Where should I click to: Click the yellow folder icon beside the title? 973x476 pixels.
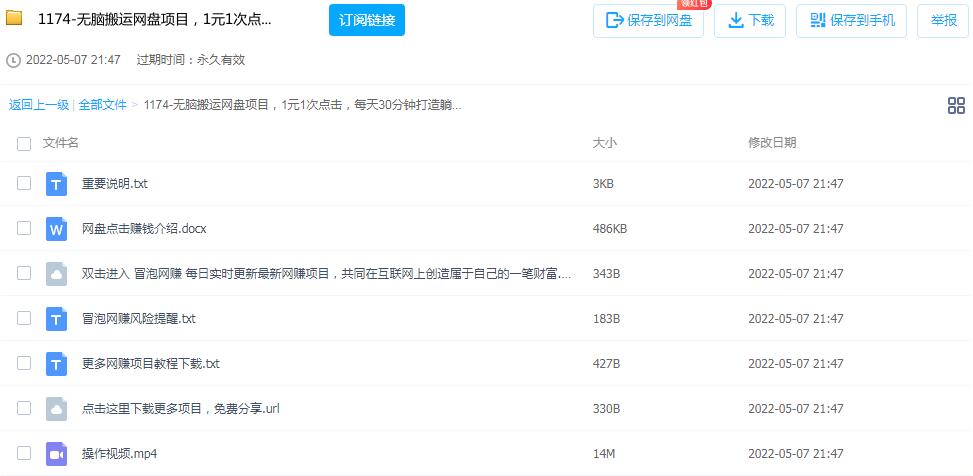coord(14,18)
